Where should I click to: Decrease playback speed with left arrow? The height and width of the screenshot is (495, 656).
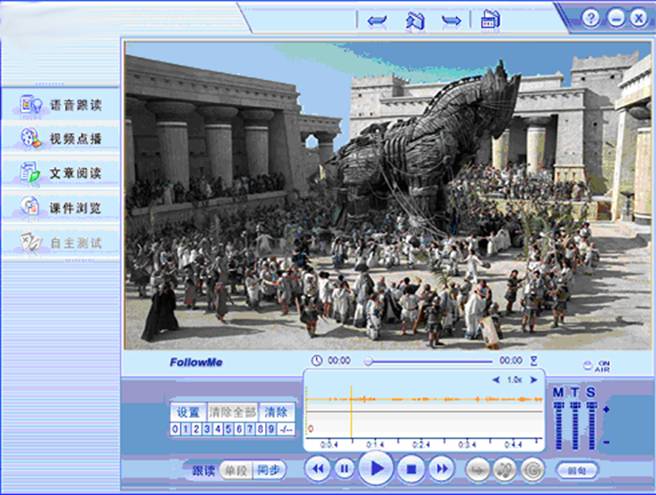496,380
